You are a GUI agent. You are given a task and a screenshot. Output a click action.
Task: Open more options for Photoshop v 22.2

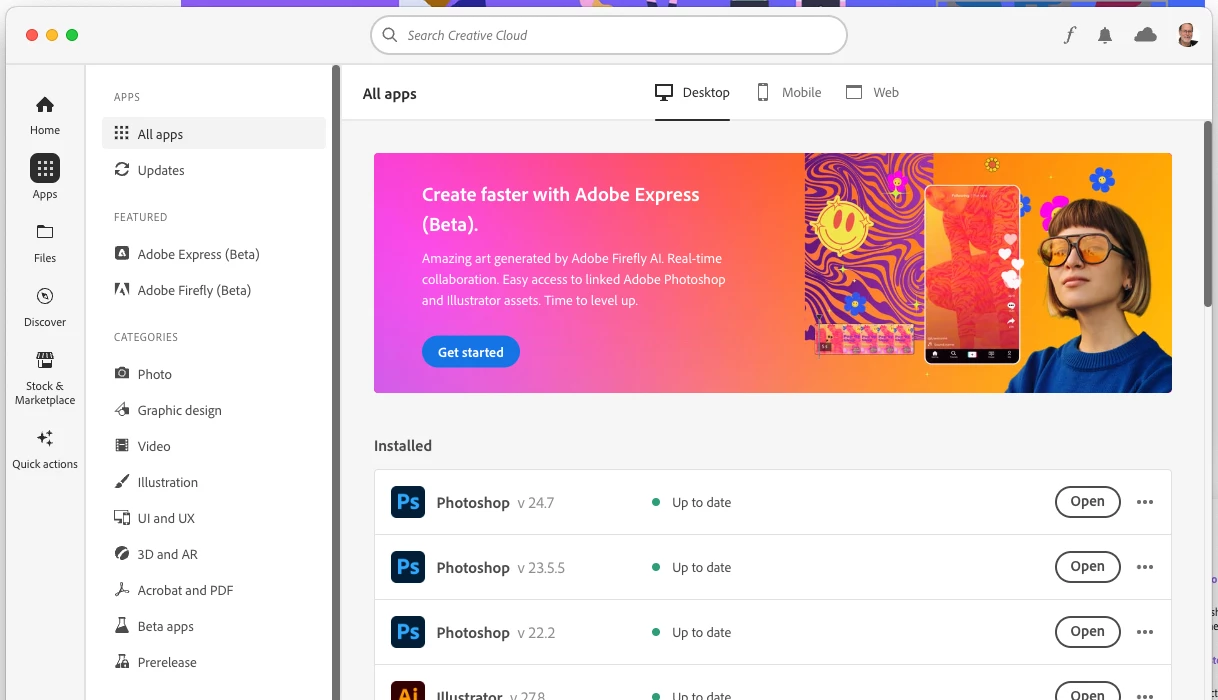point(1145,632)
